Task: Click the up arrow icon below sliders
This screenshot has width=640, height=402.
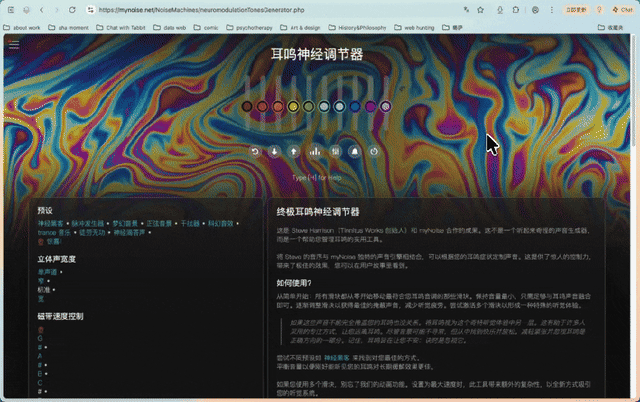Action: pyautogui.click(x=293, y=152)
